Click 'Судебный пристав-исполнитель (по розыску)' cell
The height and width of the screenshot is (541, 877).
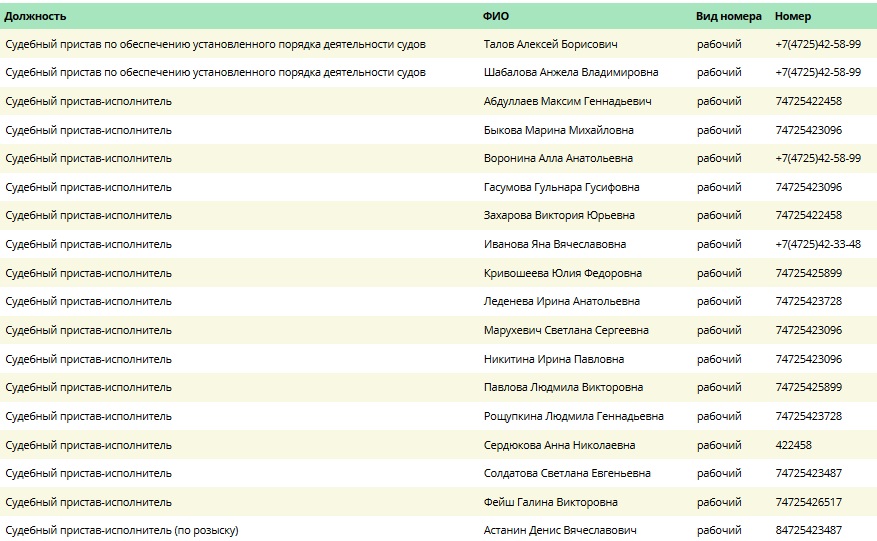point(122,530)
